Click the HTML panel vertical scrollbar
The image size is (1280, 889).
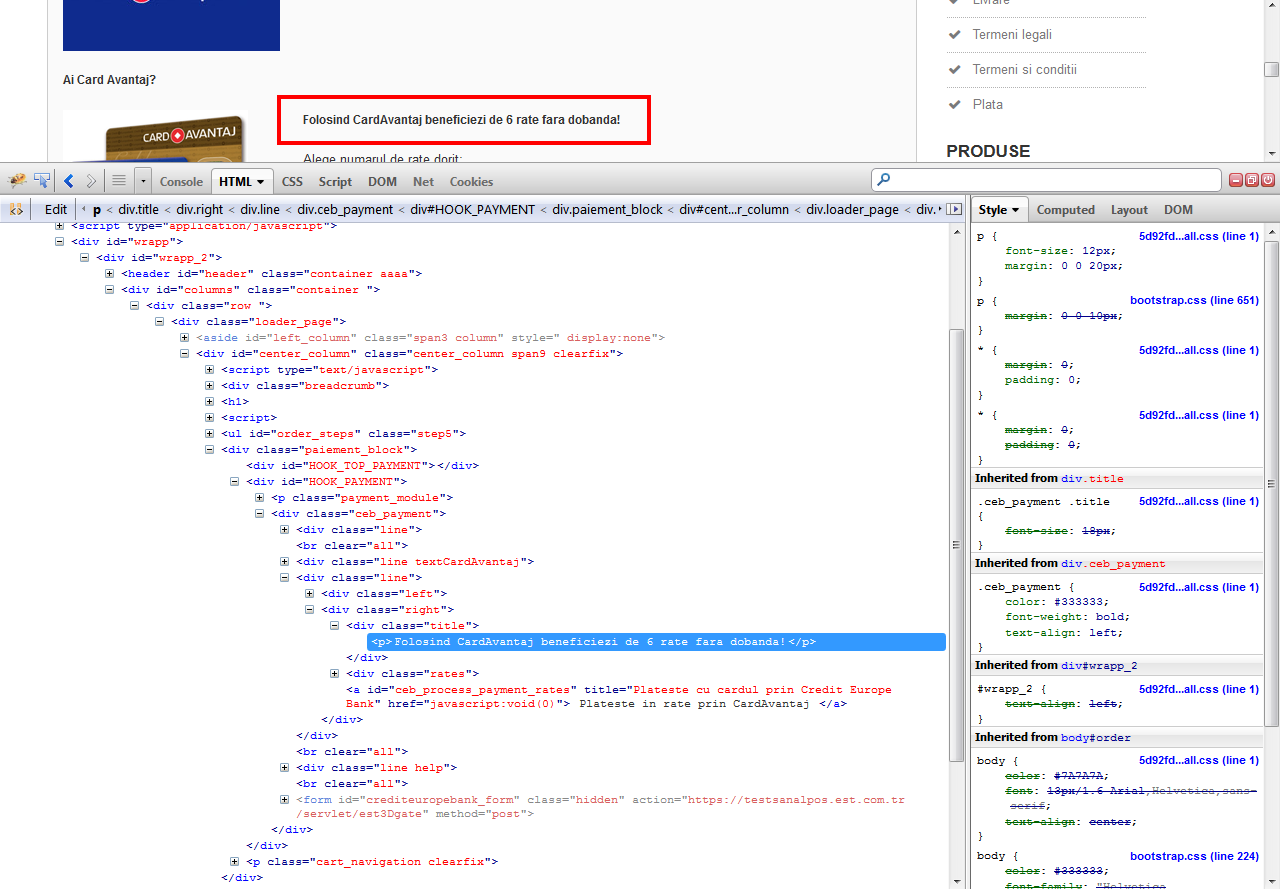point(957,547)
